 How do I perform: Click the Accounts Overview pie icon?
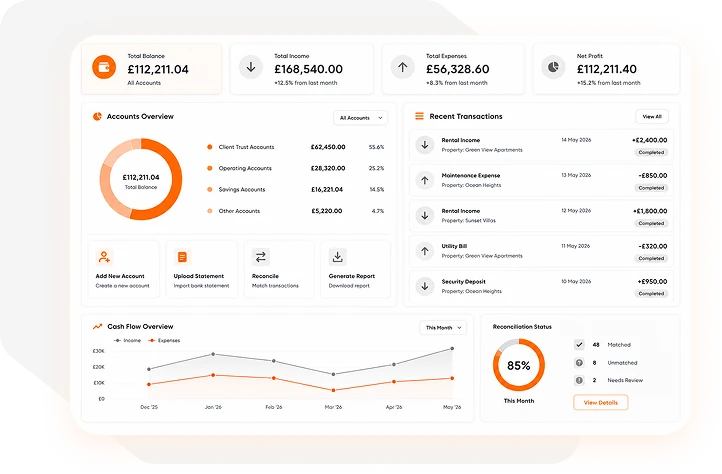(97, 117)
